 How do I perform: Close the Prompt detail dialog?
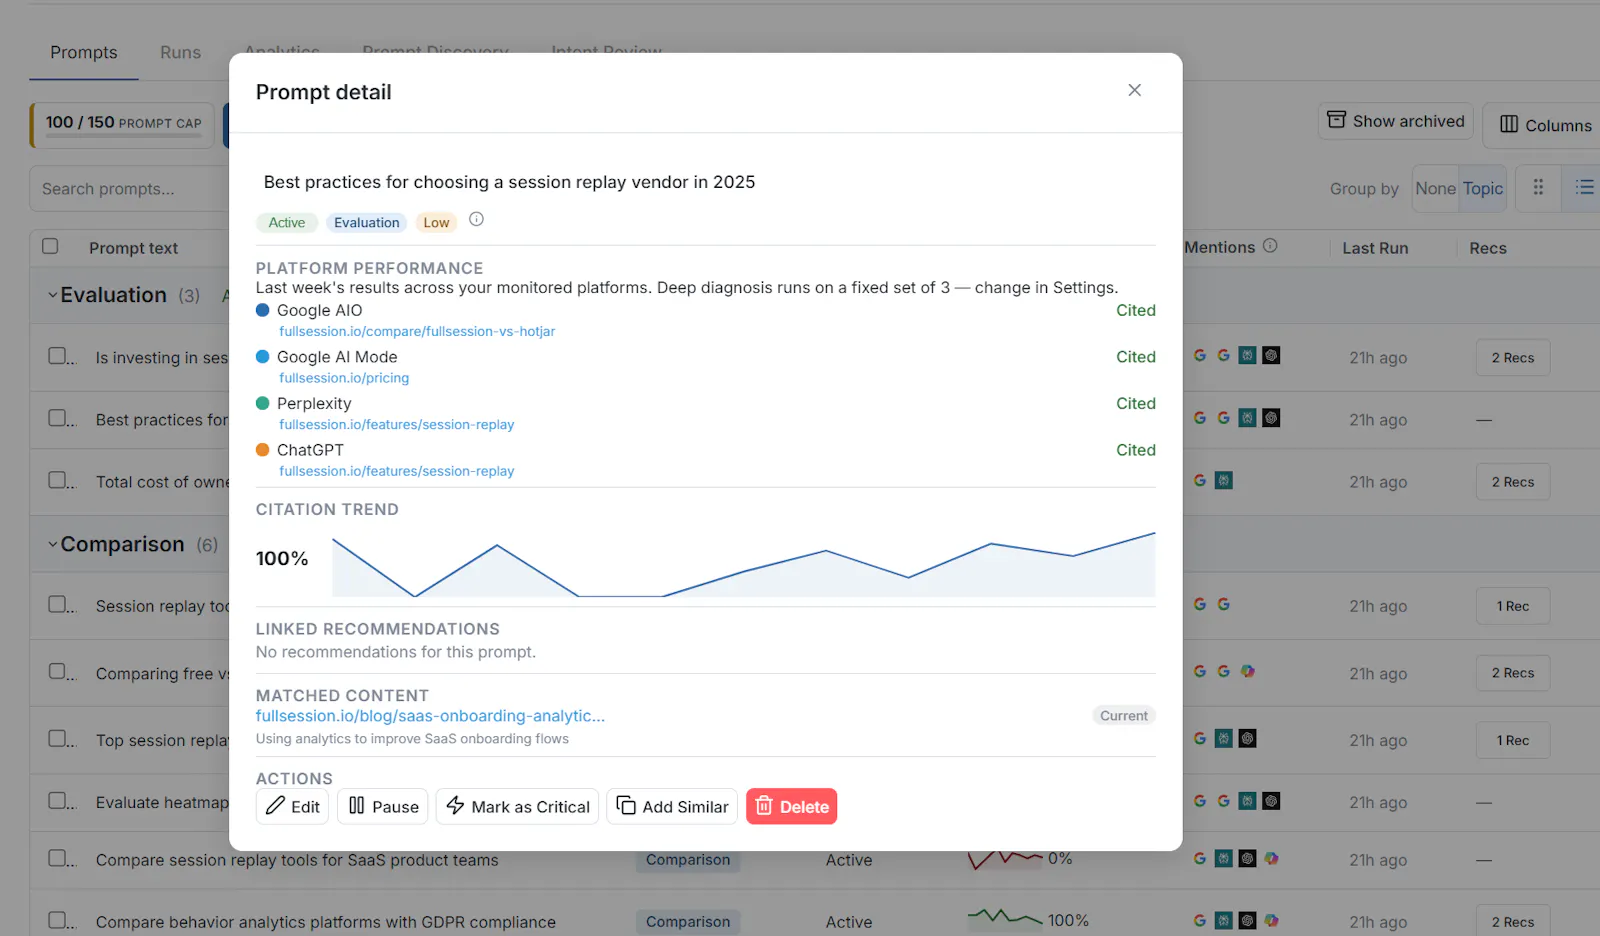[1134, 90]
